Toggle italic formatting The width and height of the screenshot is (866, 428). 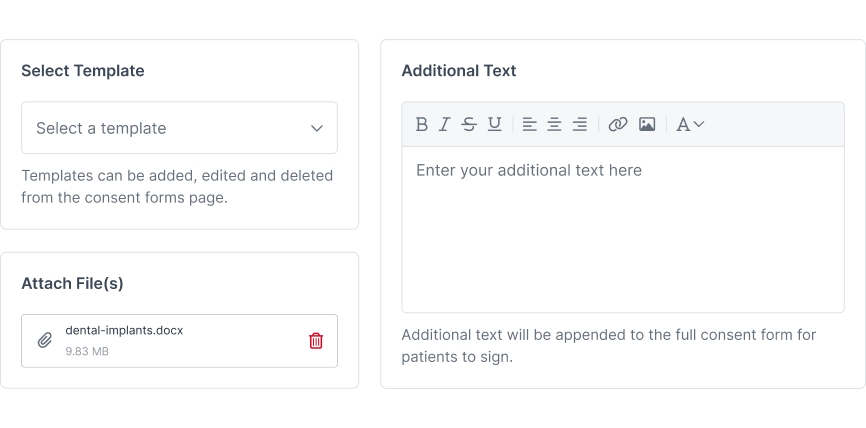(445, 124)
